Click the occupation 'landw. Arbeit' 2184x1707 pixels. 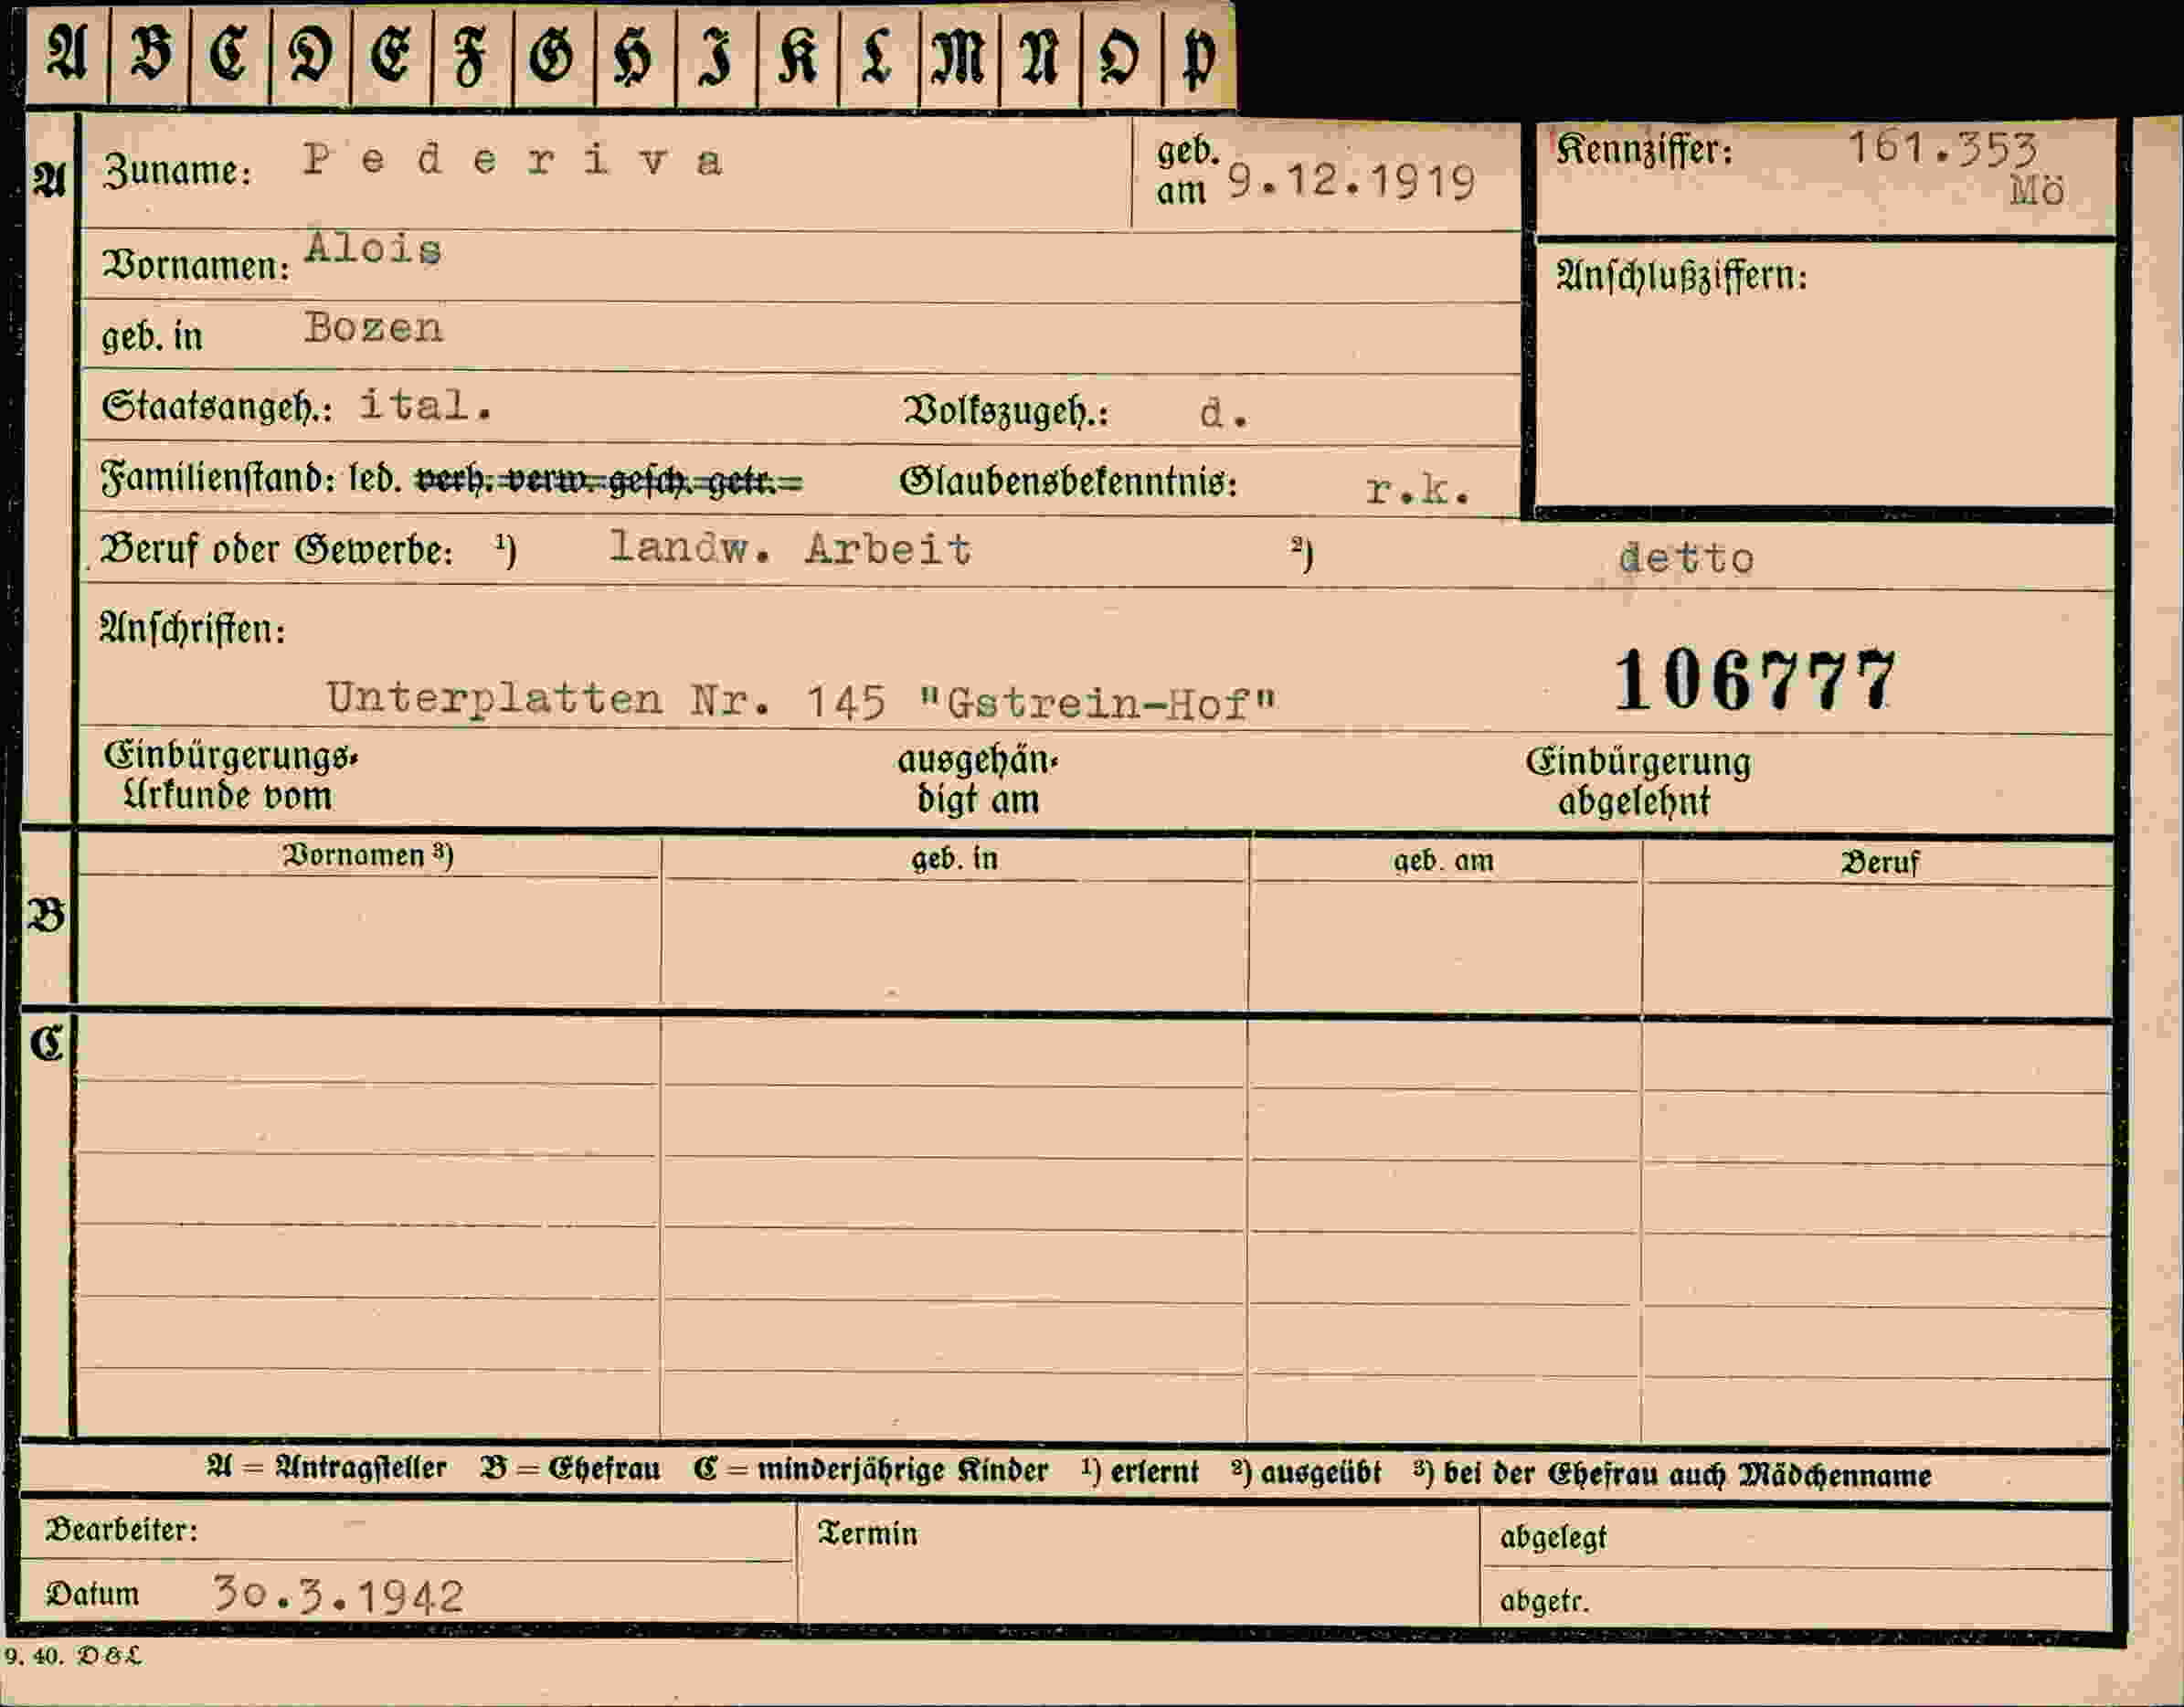point(790,548)
